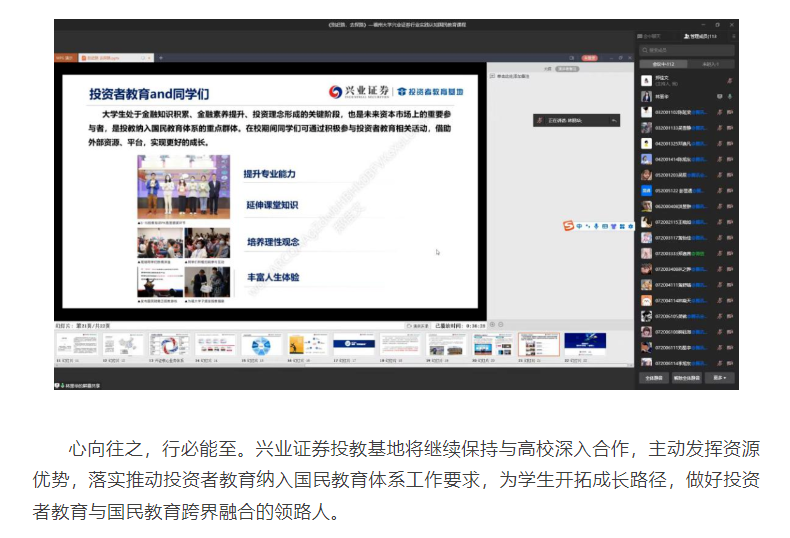Click the Unmute All button
790x538 pixels.
coord(686,378)
